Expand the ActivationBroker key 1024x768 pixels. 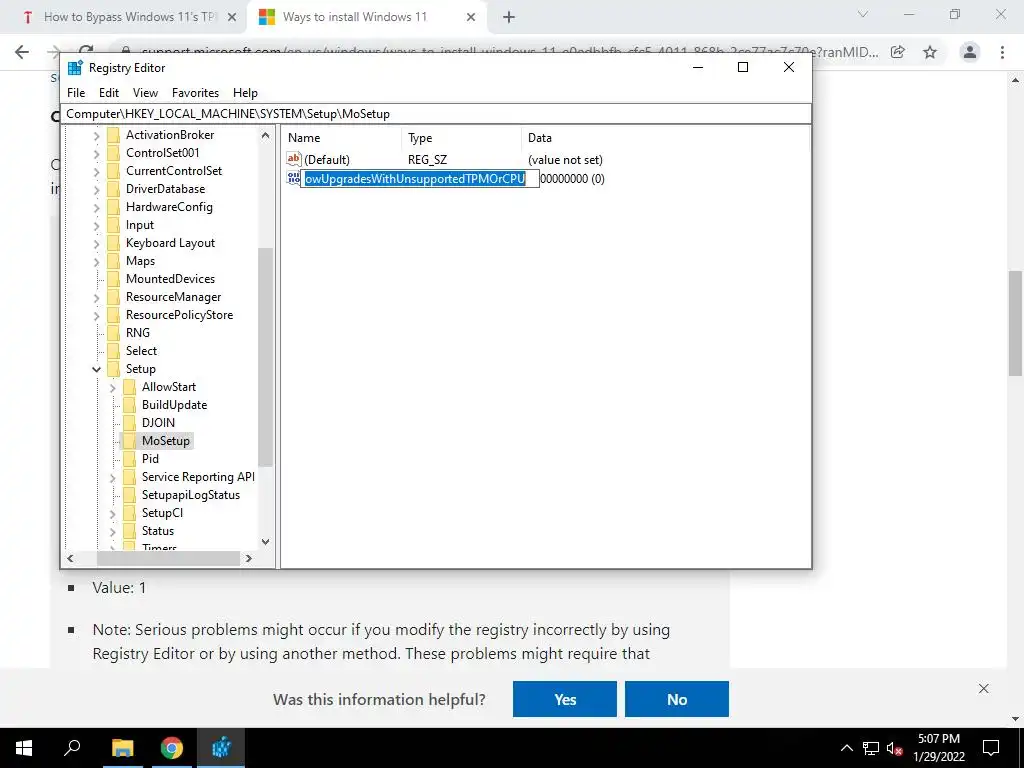point(97,136)
